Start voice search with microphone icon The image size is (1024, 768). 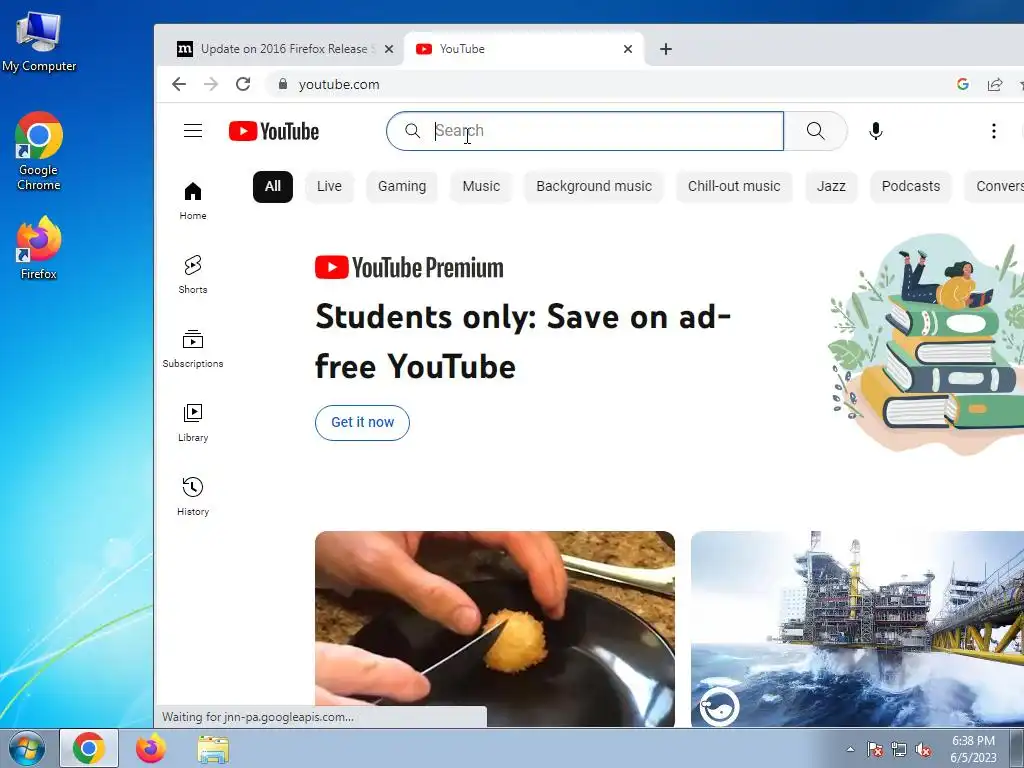click(x=876, y=131)
